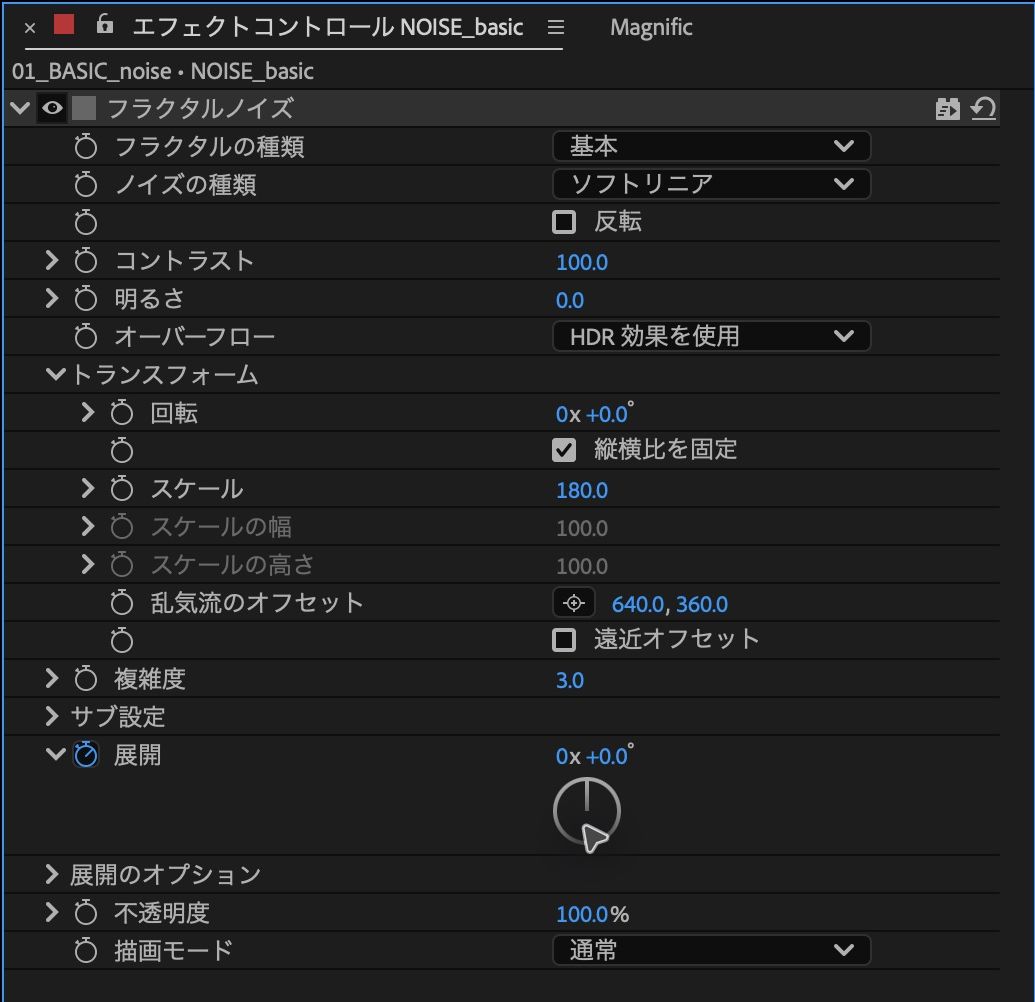Toggle stopwatch for スケール
1035x1002 pixels.
(121, 489)
